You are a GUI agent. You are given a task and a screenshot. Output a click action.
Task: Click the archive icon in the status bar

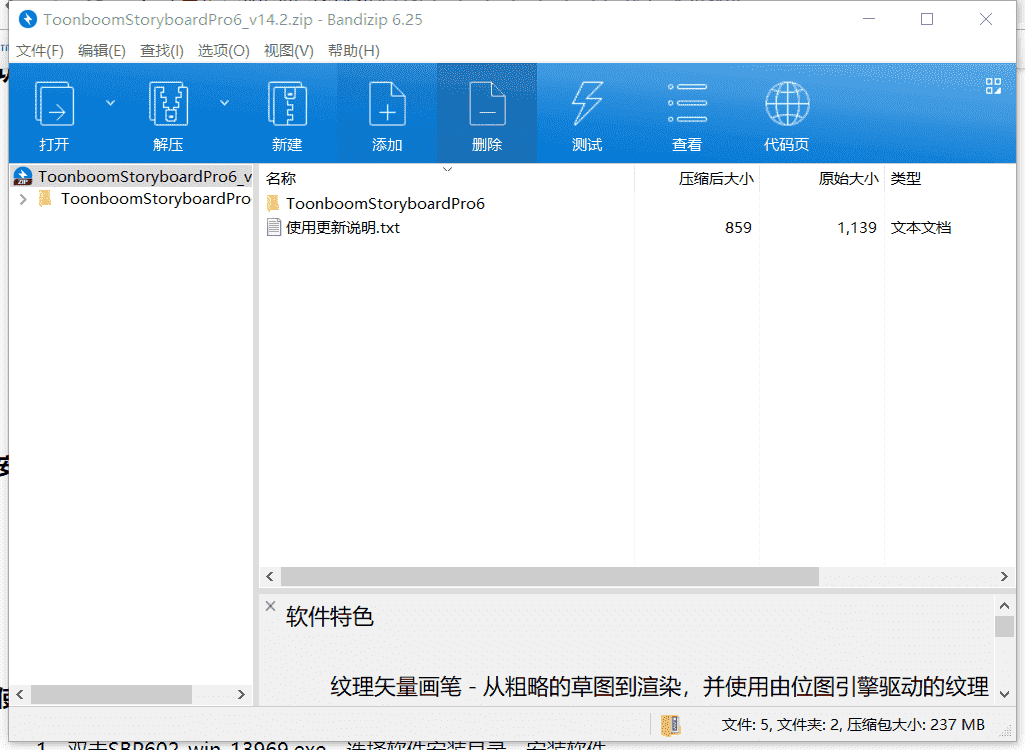coord(671,724)
